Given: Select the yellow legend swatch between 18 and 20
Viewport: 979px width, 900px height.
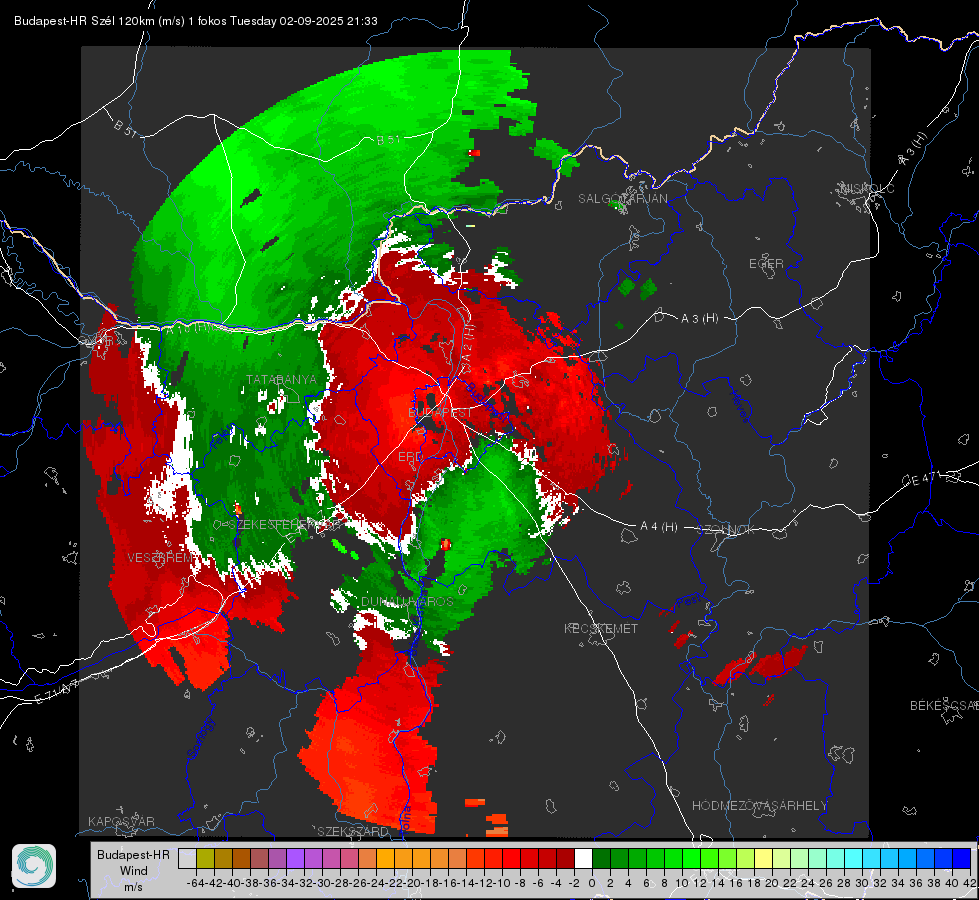Looking at the screenshot, I should pyautogui.click(x=764, y=859).
